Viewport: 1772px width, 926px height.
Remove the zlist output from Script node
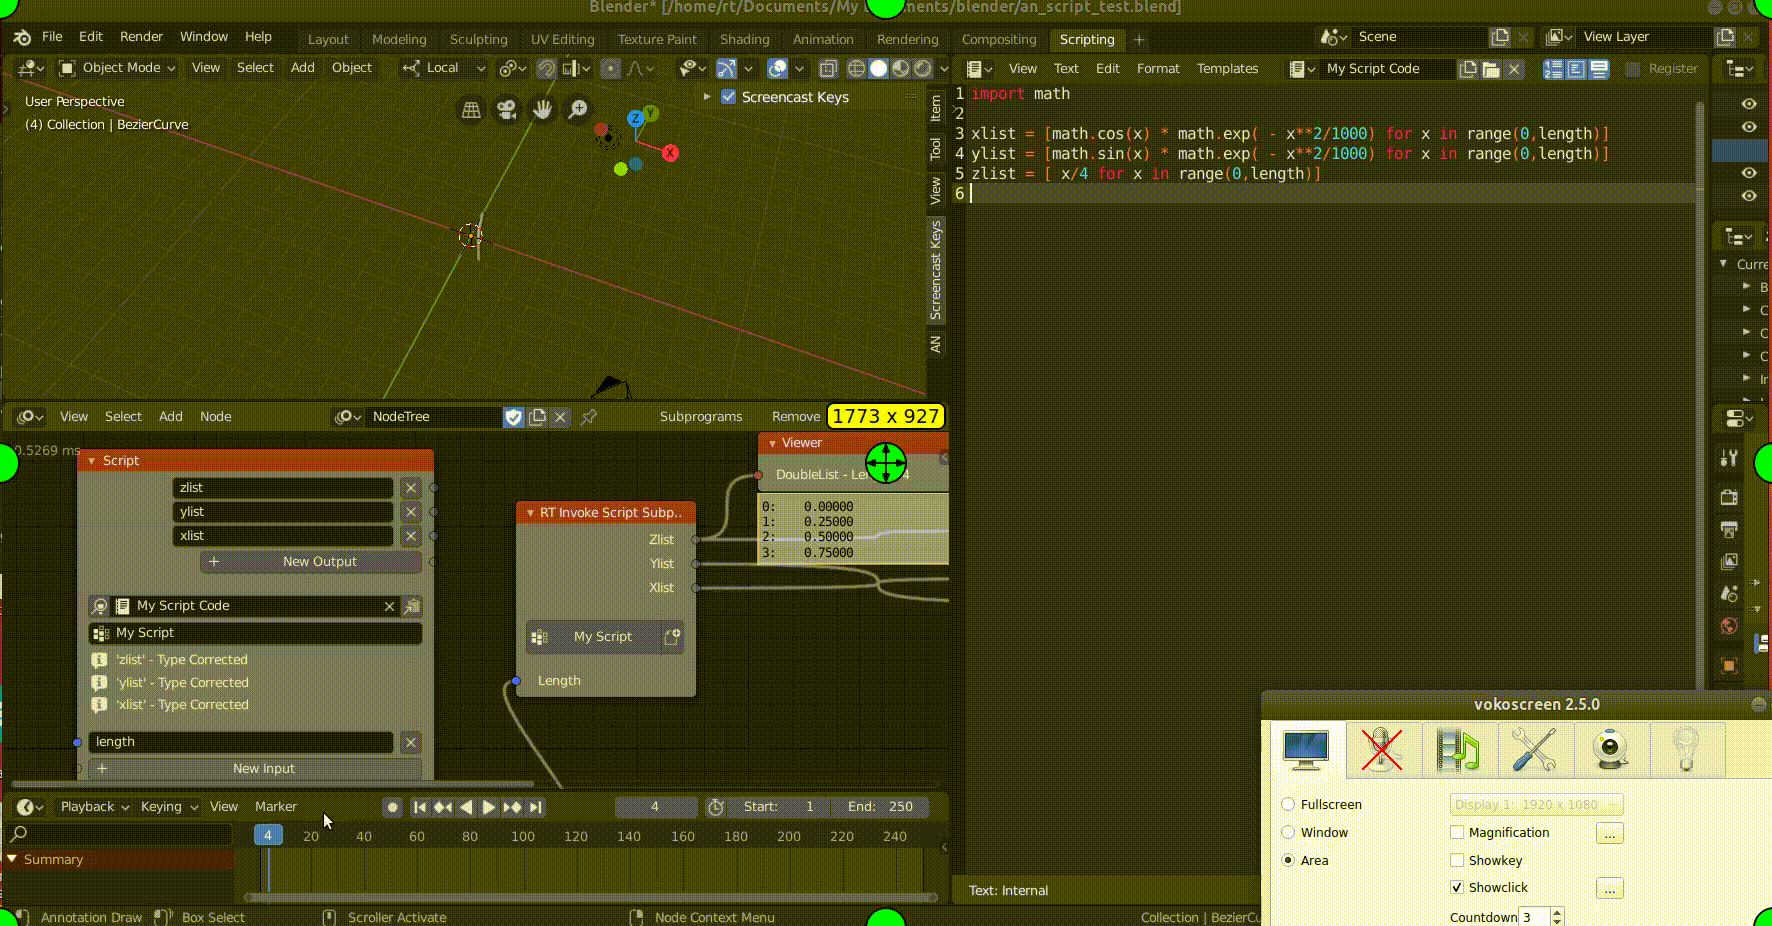pyautogui.click(x=411, y=488)
